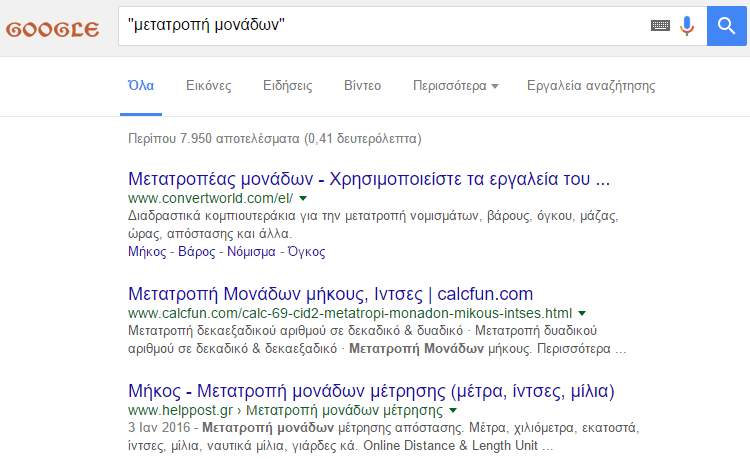Click the blue magnifier search button

point(727,26)
